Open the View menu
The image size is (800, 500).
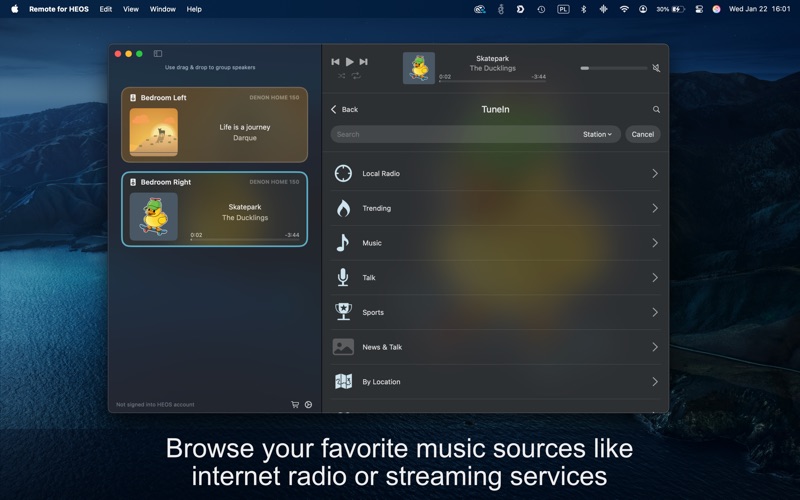[x=131, y=9]
